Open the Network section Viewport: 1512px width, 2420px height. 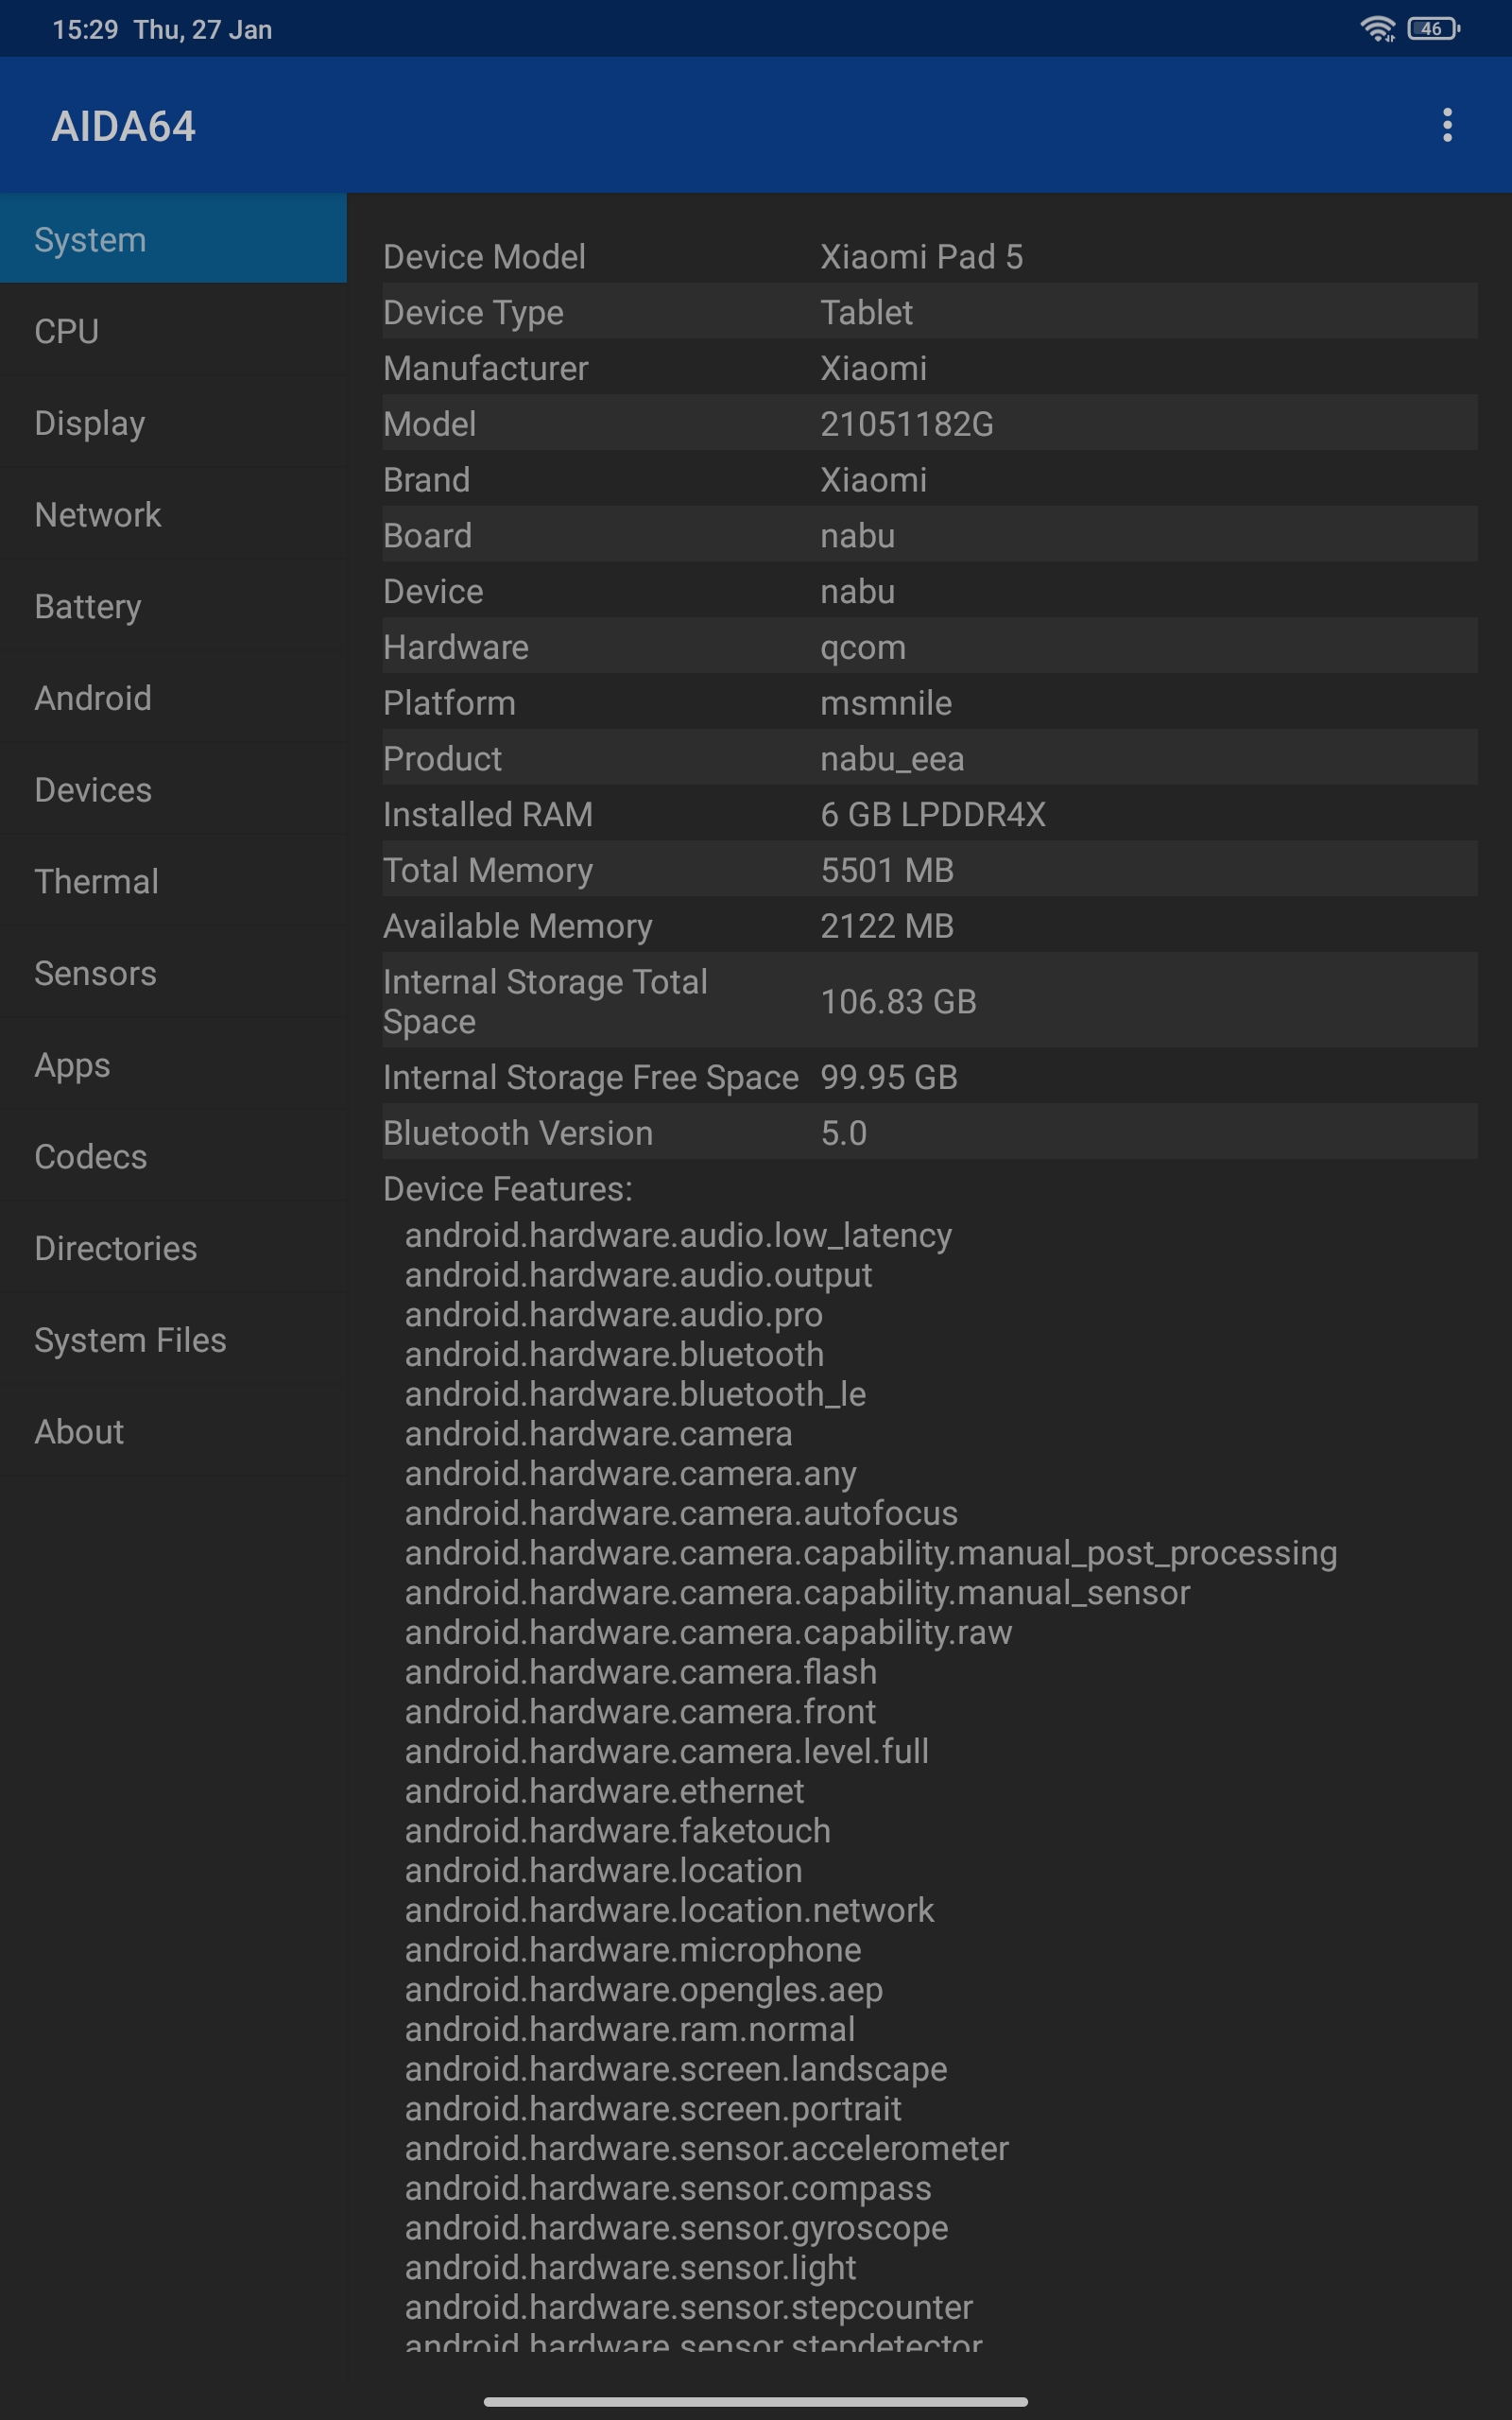(173, 514)
